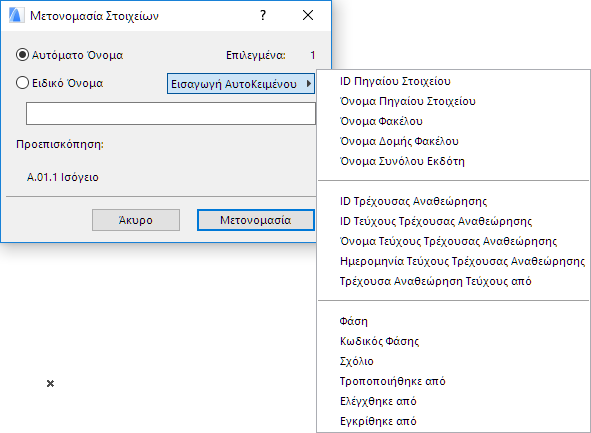Click the Προεπισκόπηση label
Screen dimensions: 591x433
click(60, 144)
